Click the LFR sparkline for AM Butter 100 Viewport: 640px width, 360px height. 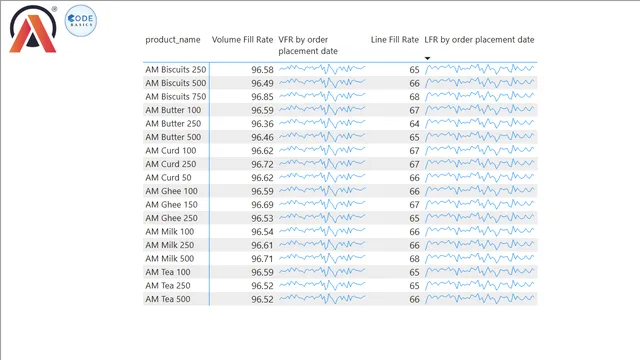click(480, 109)
